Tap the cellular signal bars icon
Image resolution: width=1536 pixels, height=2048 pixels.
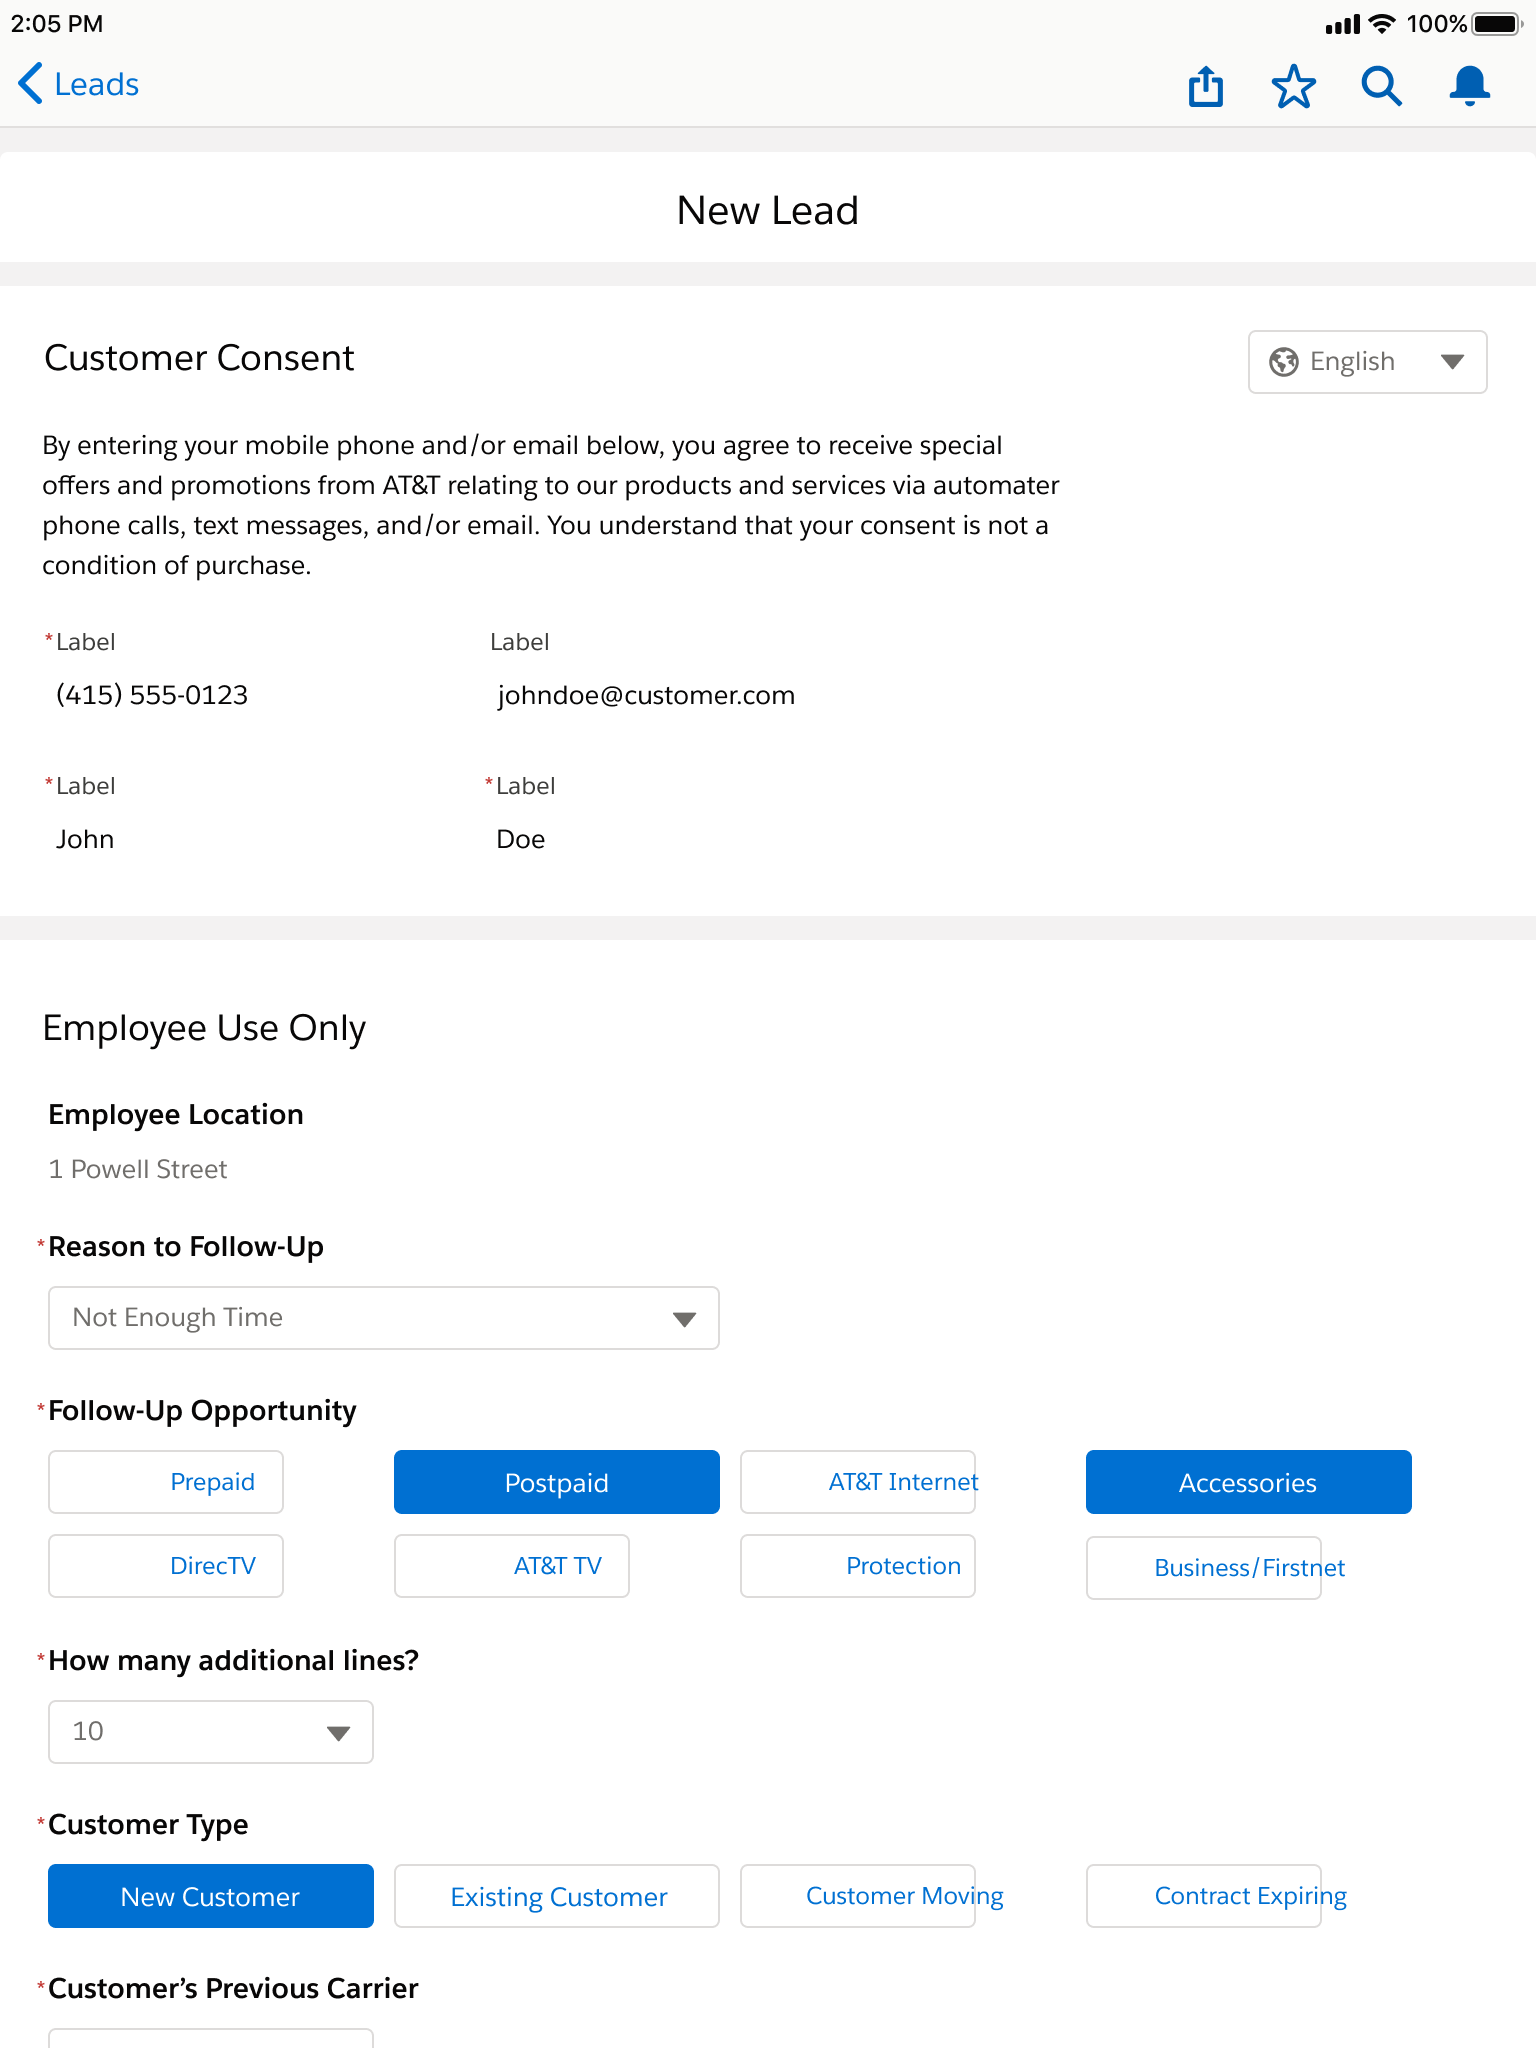point(1343,25)
